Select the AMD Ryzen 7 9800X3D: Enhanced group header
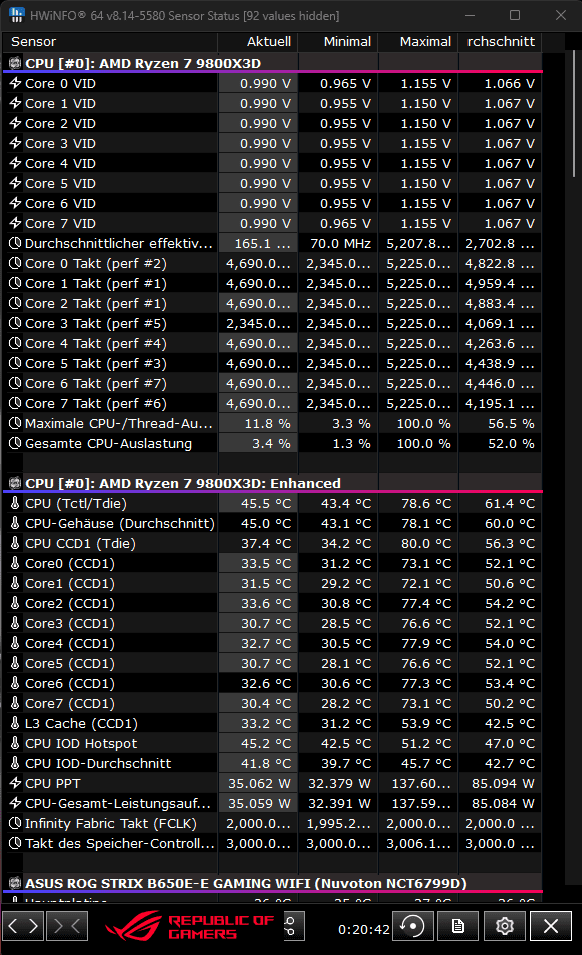This screenshot has height=955, width=582. click(183, 483)
